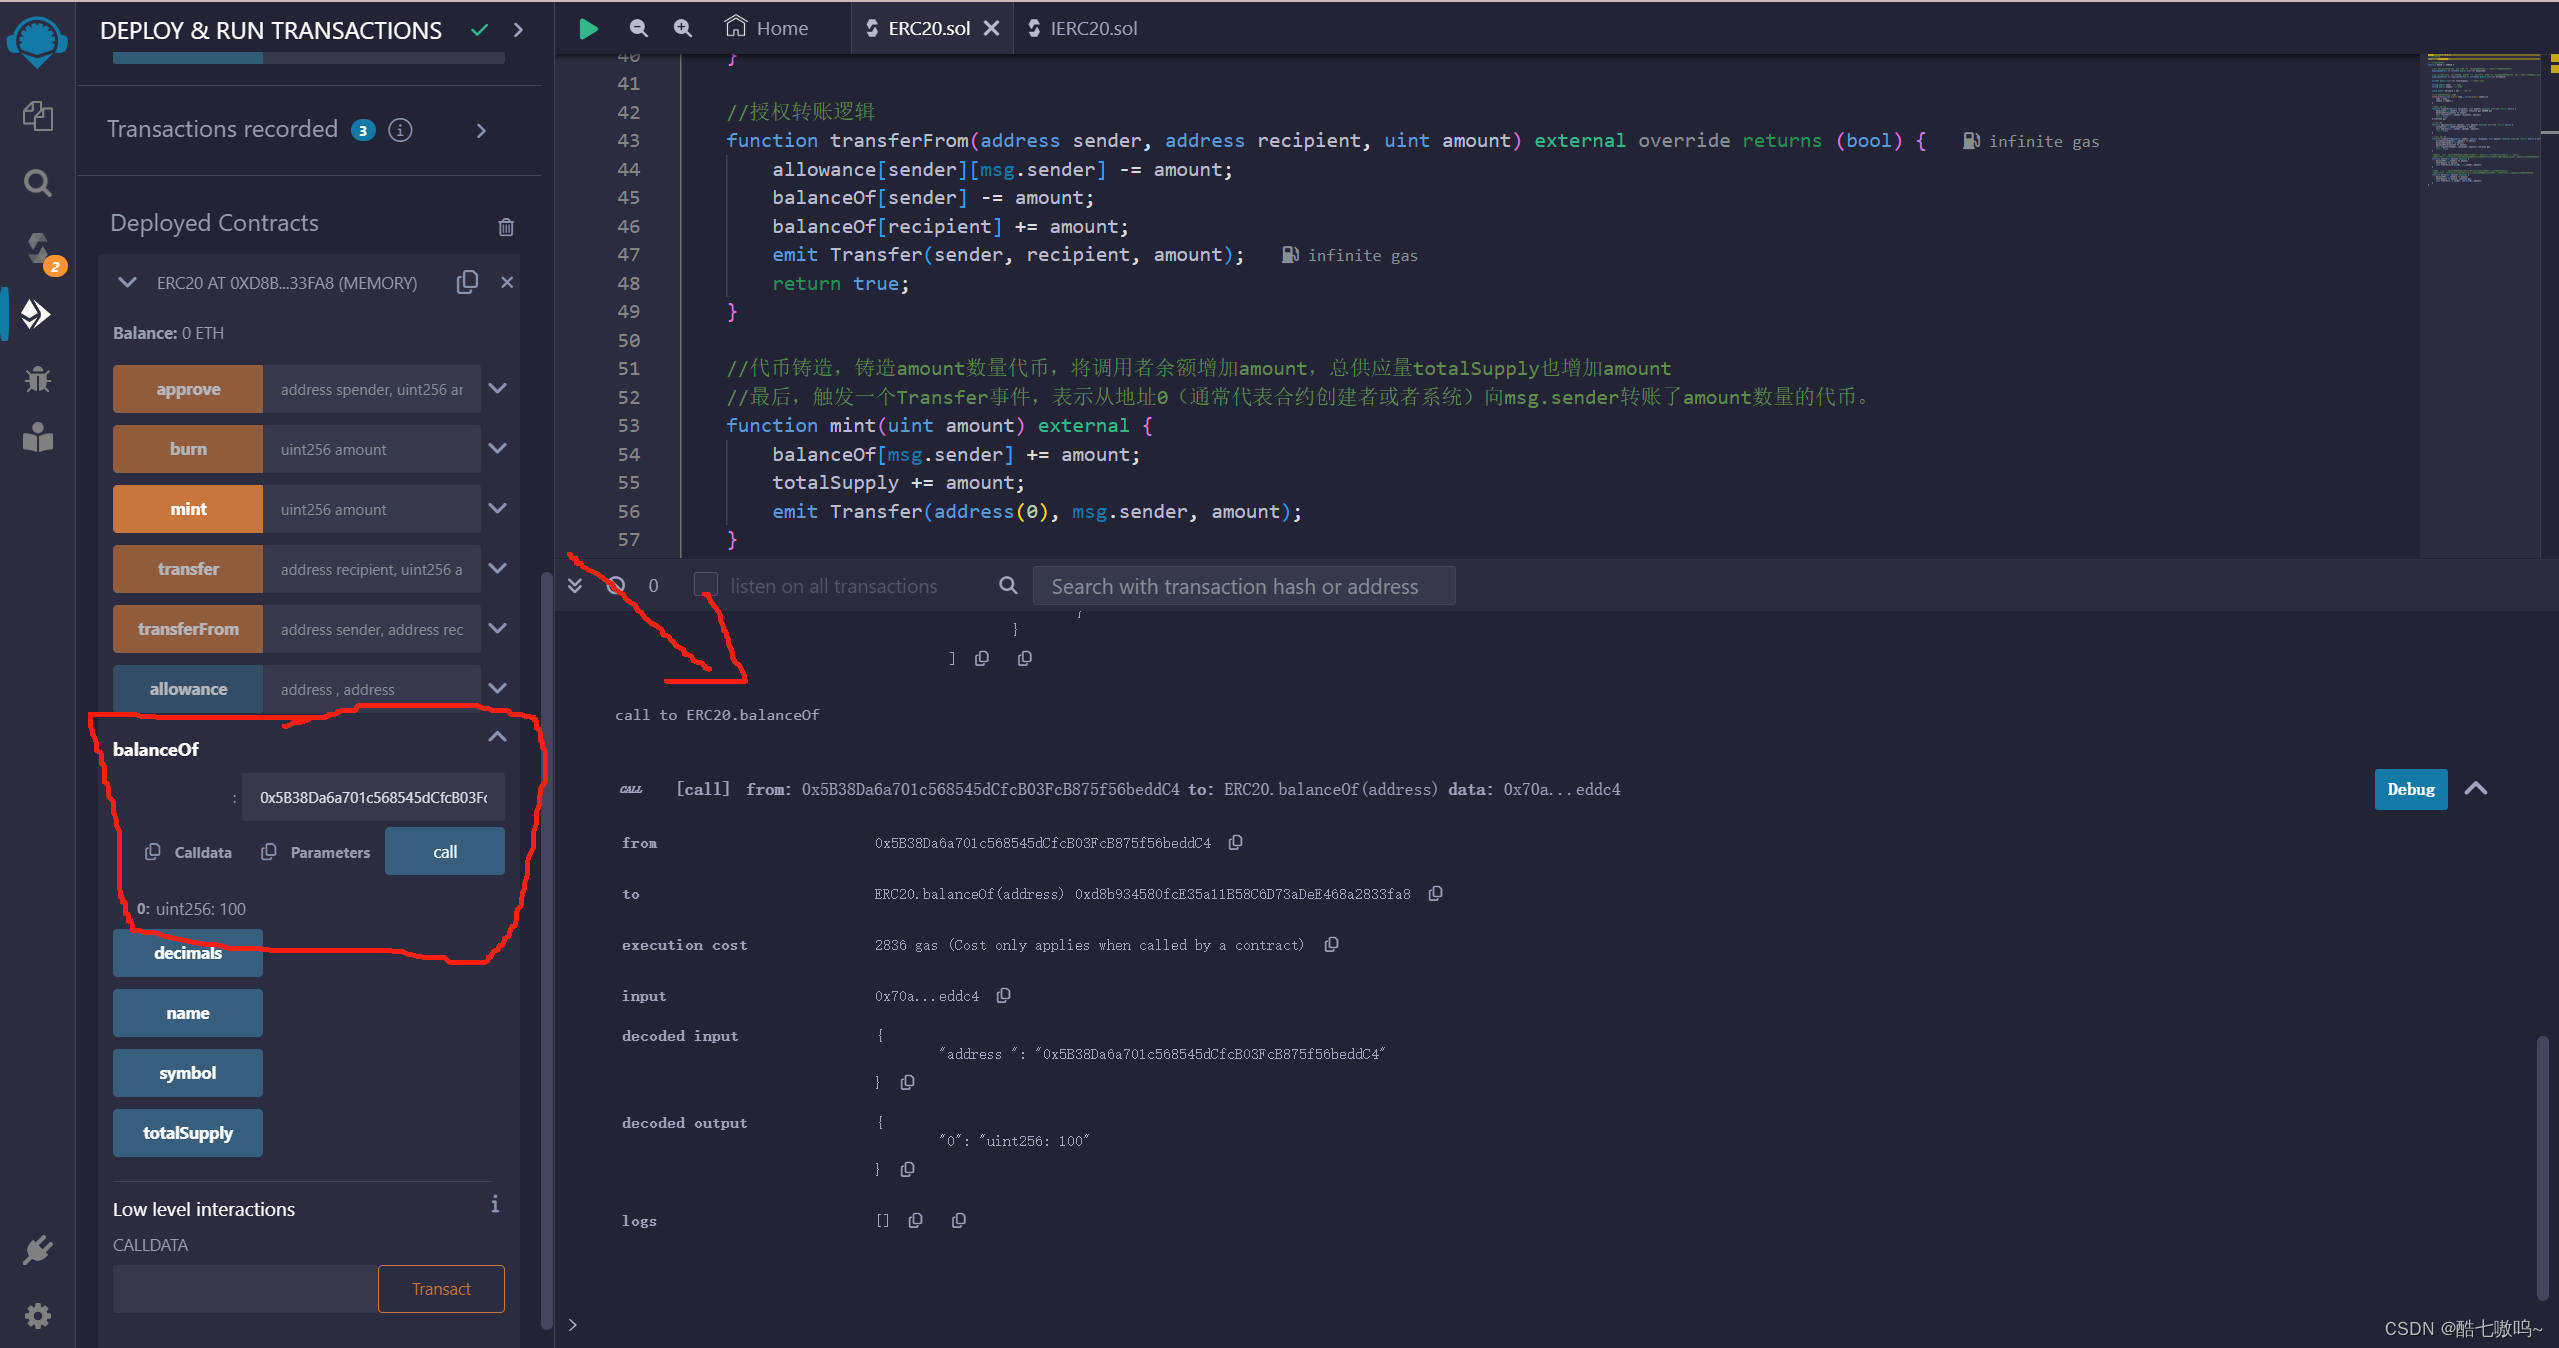The image size is (2559, 1348).
Task: Expand the transferFrom function inputs
Action: [497, 629]
